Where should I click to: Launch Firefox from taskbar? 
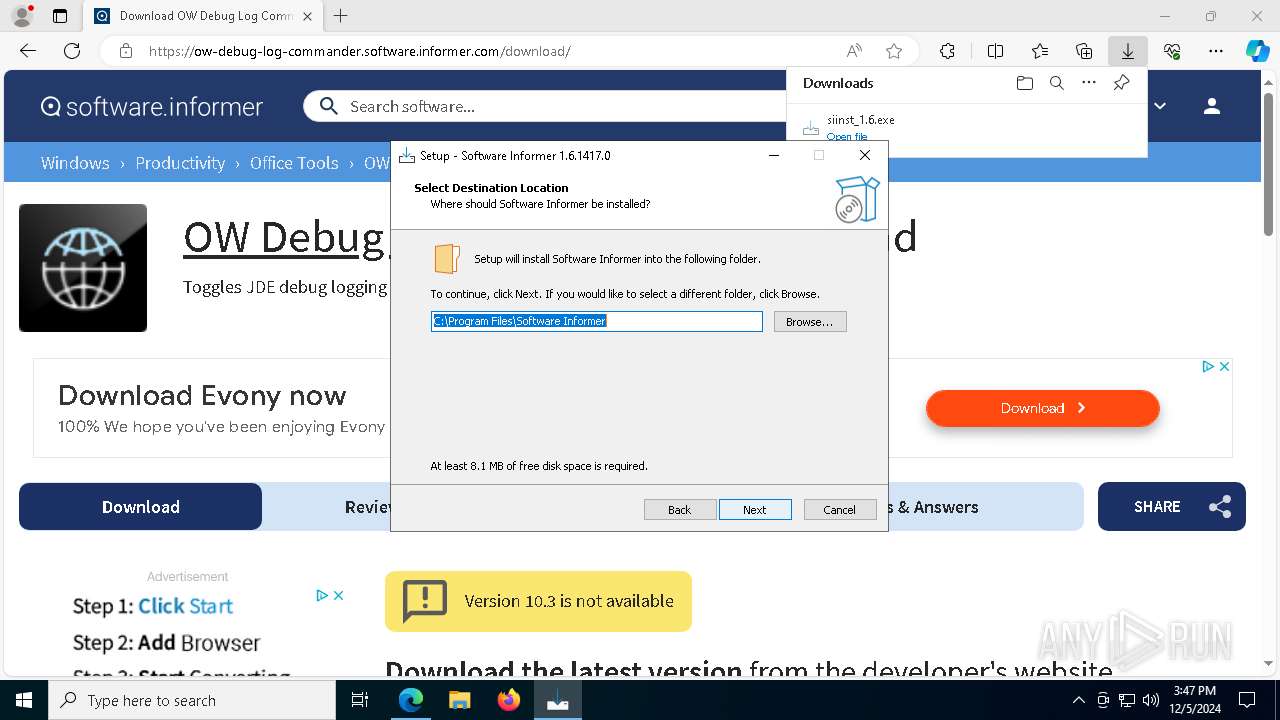[509, 700]
